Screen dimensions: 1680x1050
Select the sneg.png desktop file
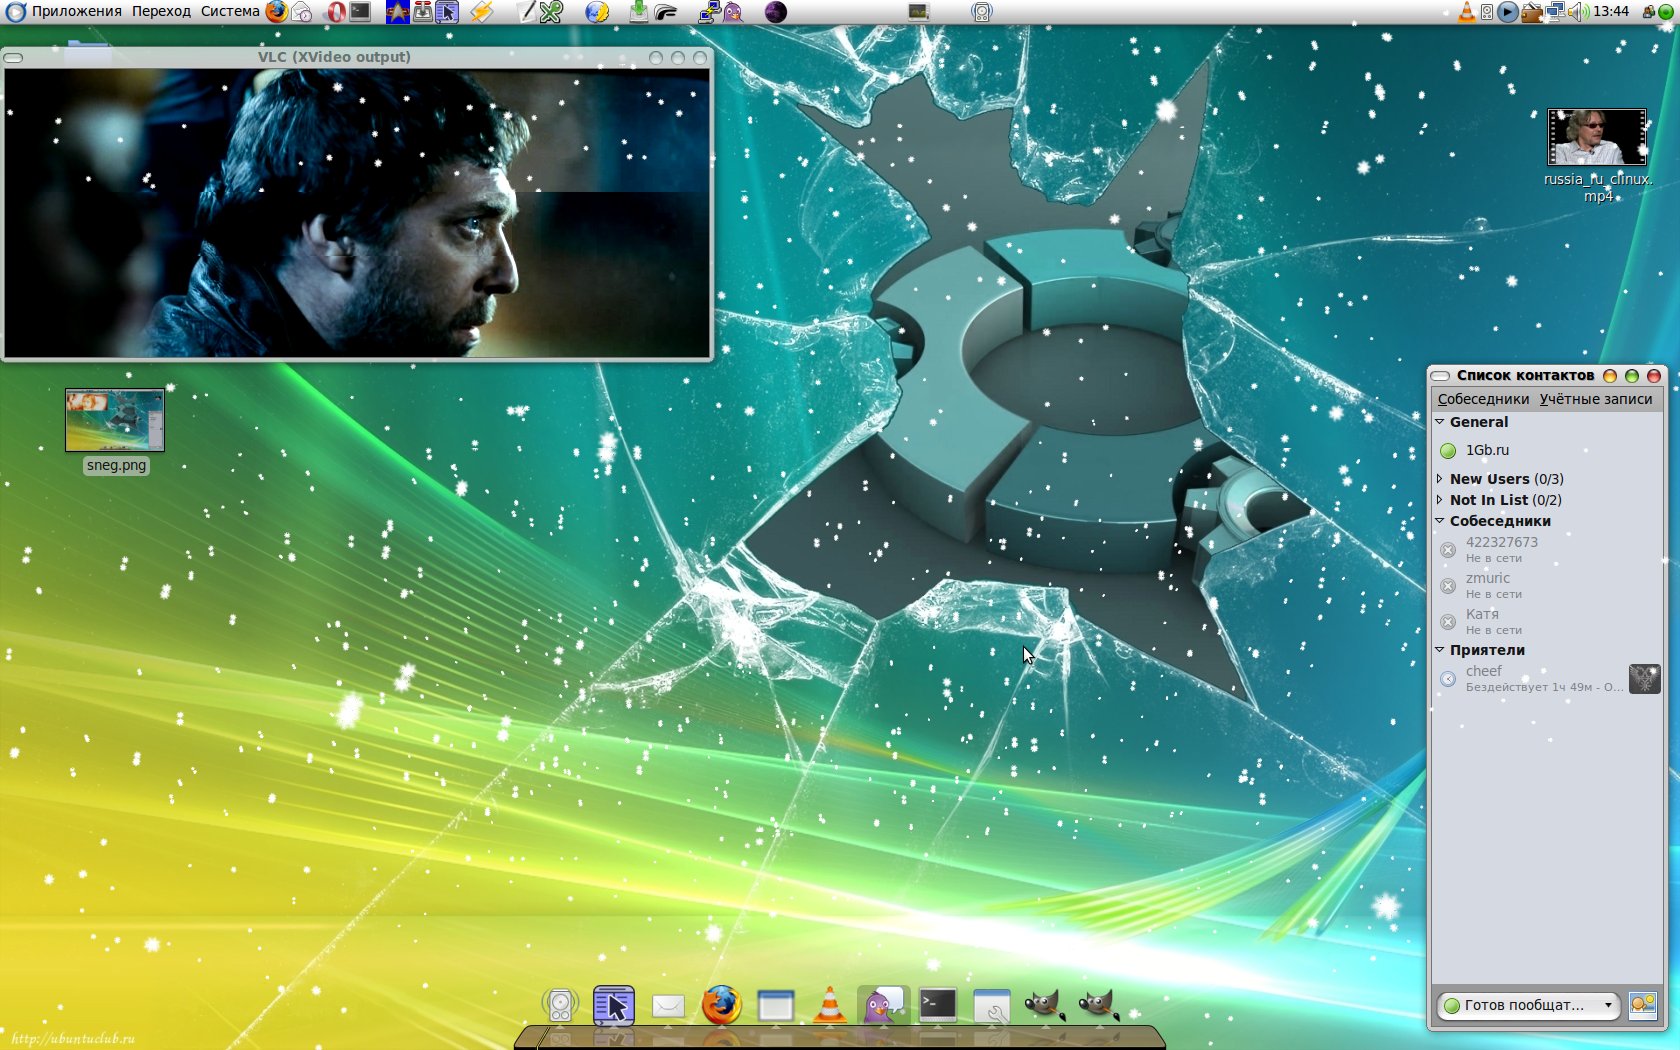[115, 431]
